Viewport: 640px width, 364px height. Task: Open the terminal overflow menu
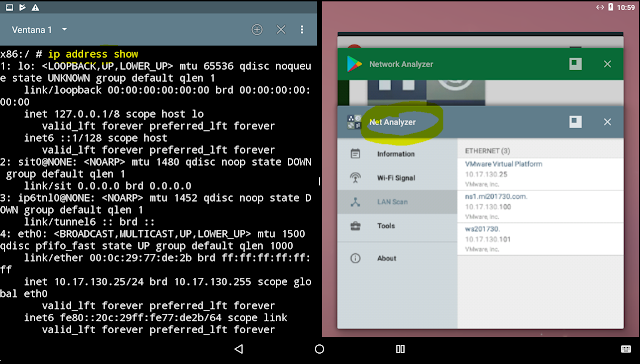point(302,29)
